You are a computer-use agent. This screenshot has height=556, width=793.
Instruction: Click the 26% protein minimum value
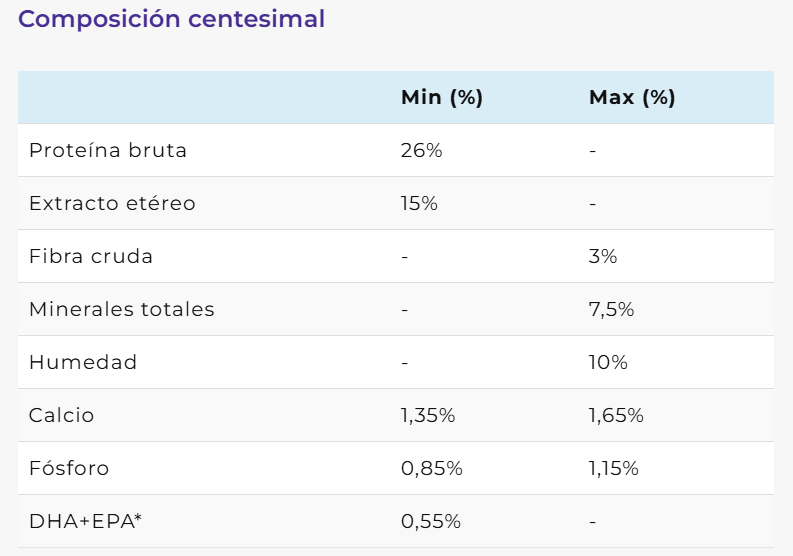point(421,150)
